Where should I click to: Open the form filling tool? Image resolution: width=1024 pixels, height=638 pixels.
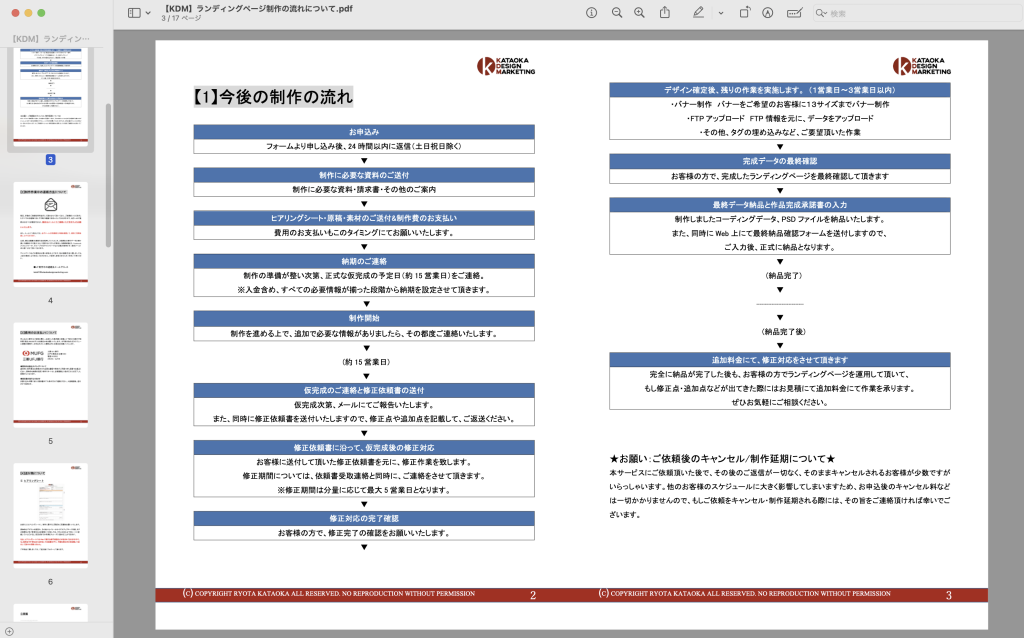click(794, 13)
